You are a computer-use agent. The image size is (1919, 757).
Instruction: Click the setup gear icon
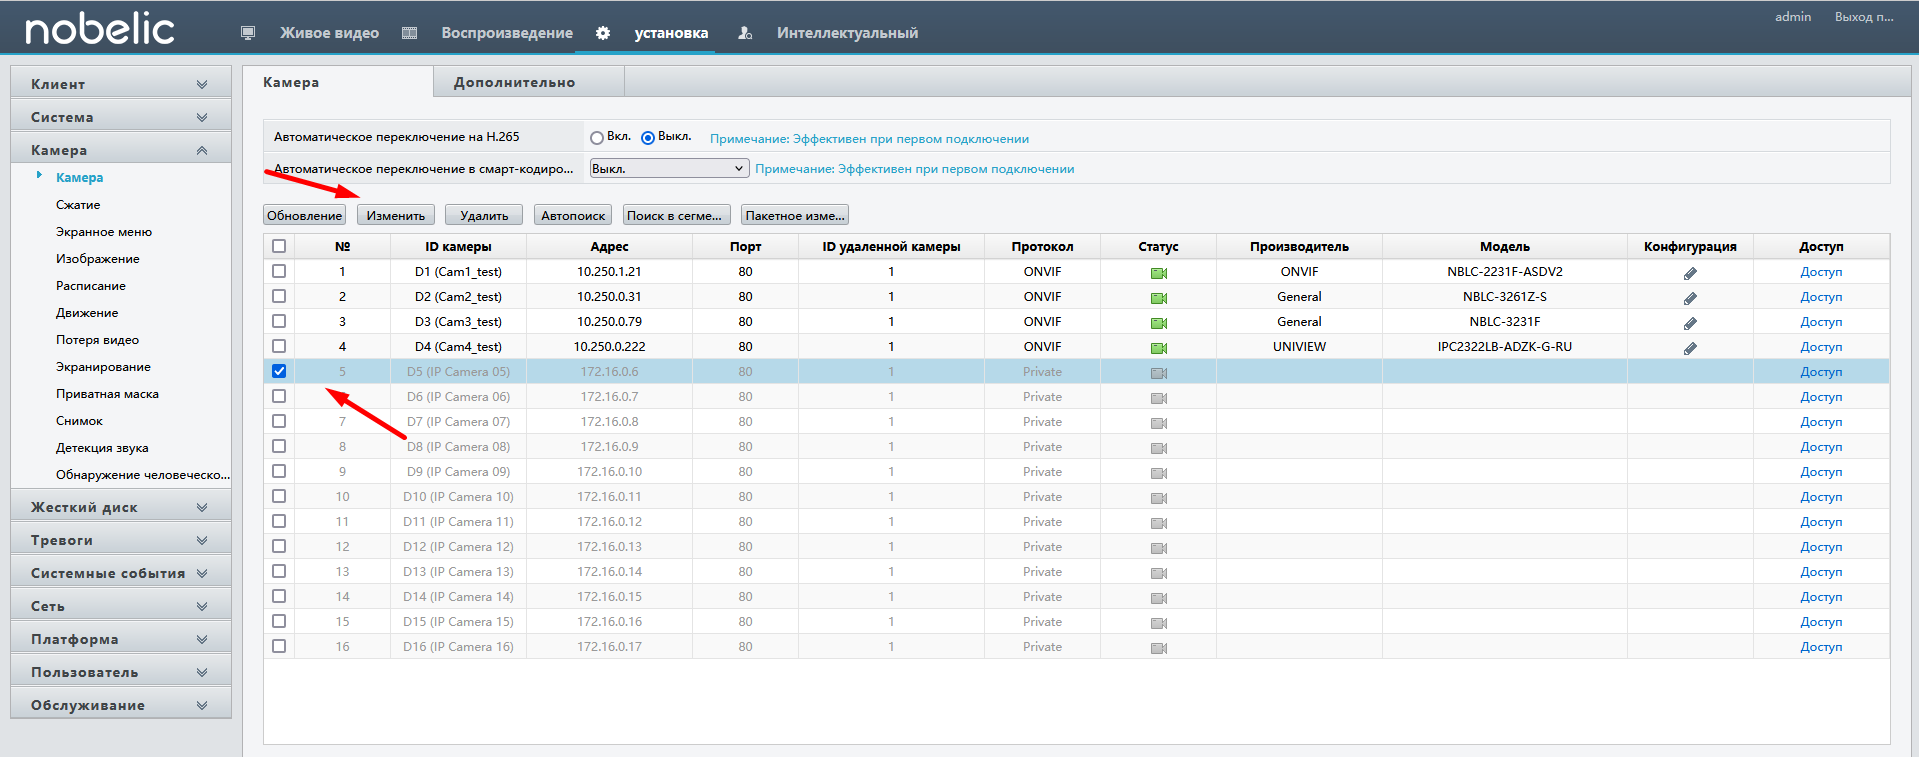[603, 33]
